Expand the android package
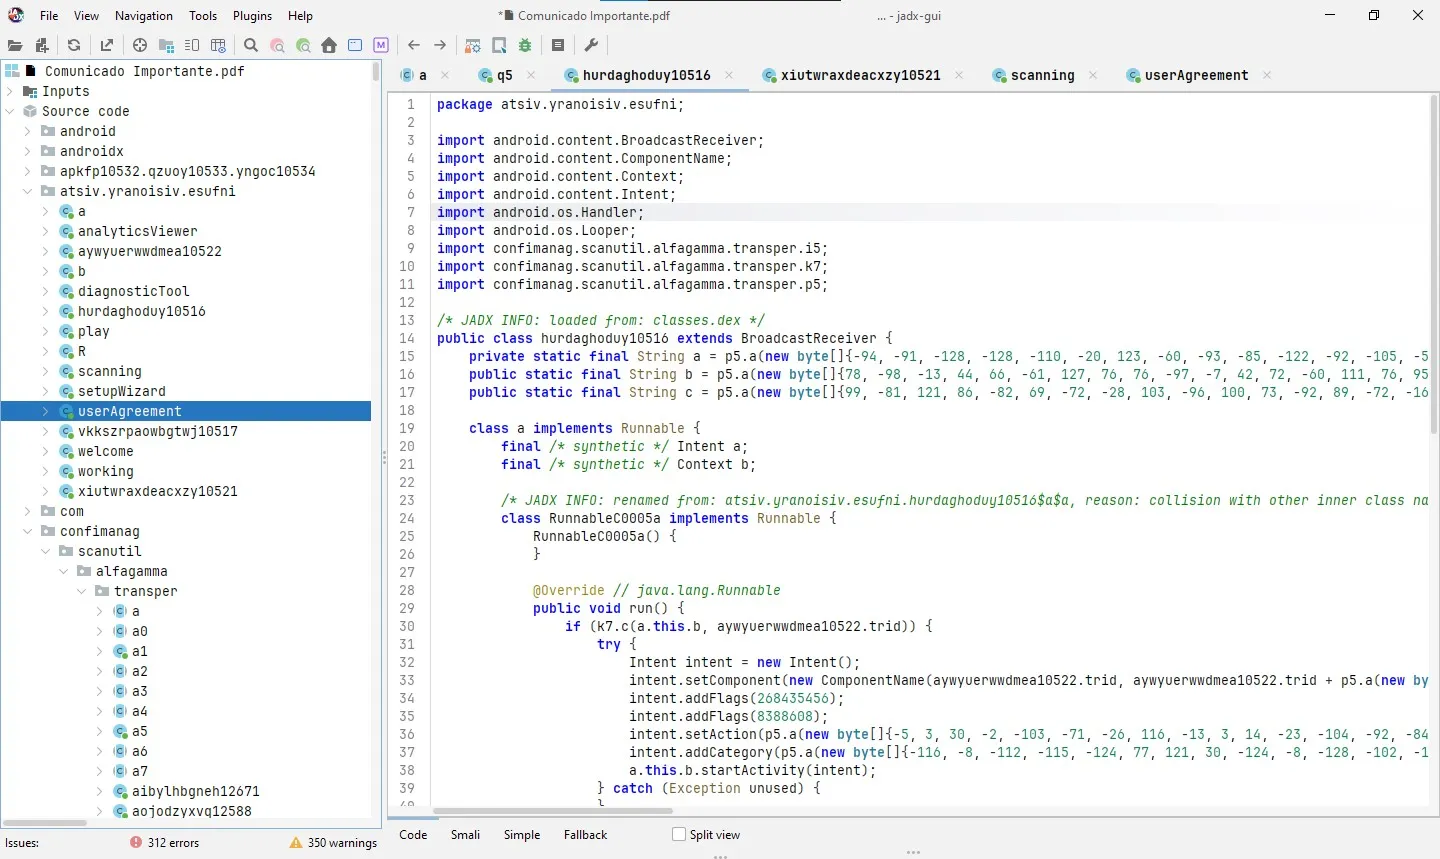The width and height of the screenshot is (1440, 859). pyautogui.click(x=27, y=131)
